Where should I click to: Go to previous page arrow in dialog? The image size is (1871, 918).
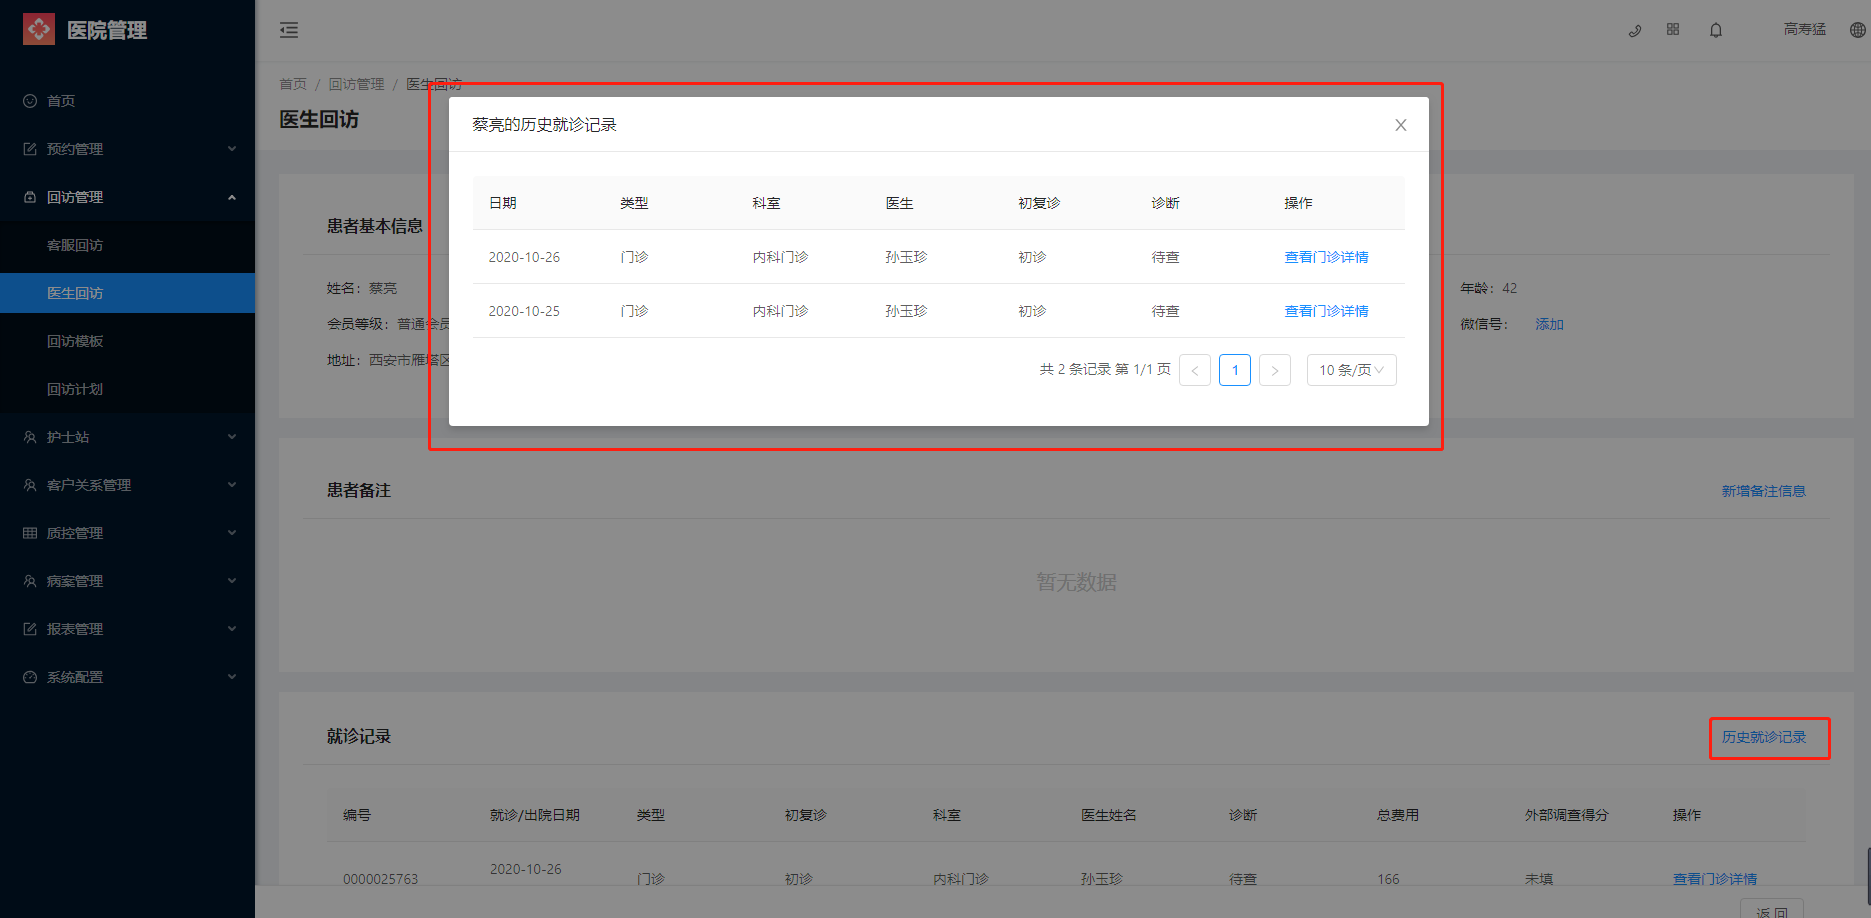1195,370
